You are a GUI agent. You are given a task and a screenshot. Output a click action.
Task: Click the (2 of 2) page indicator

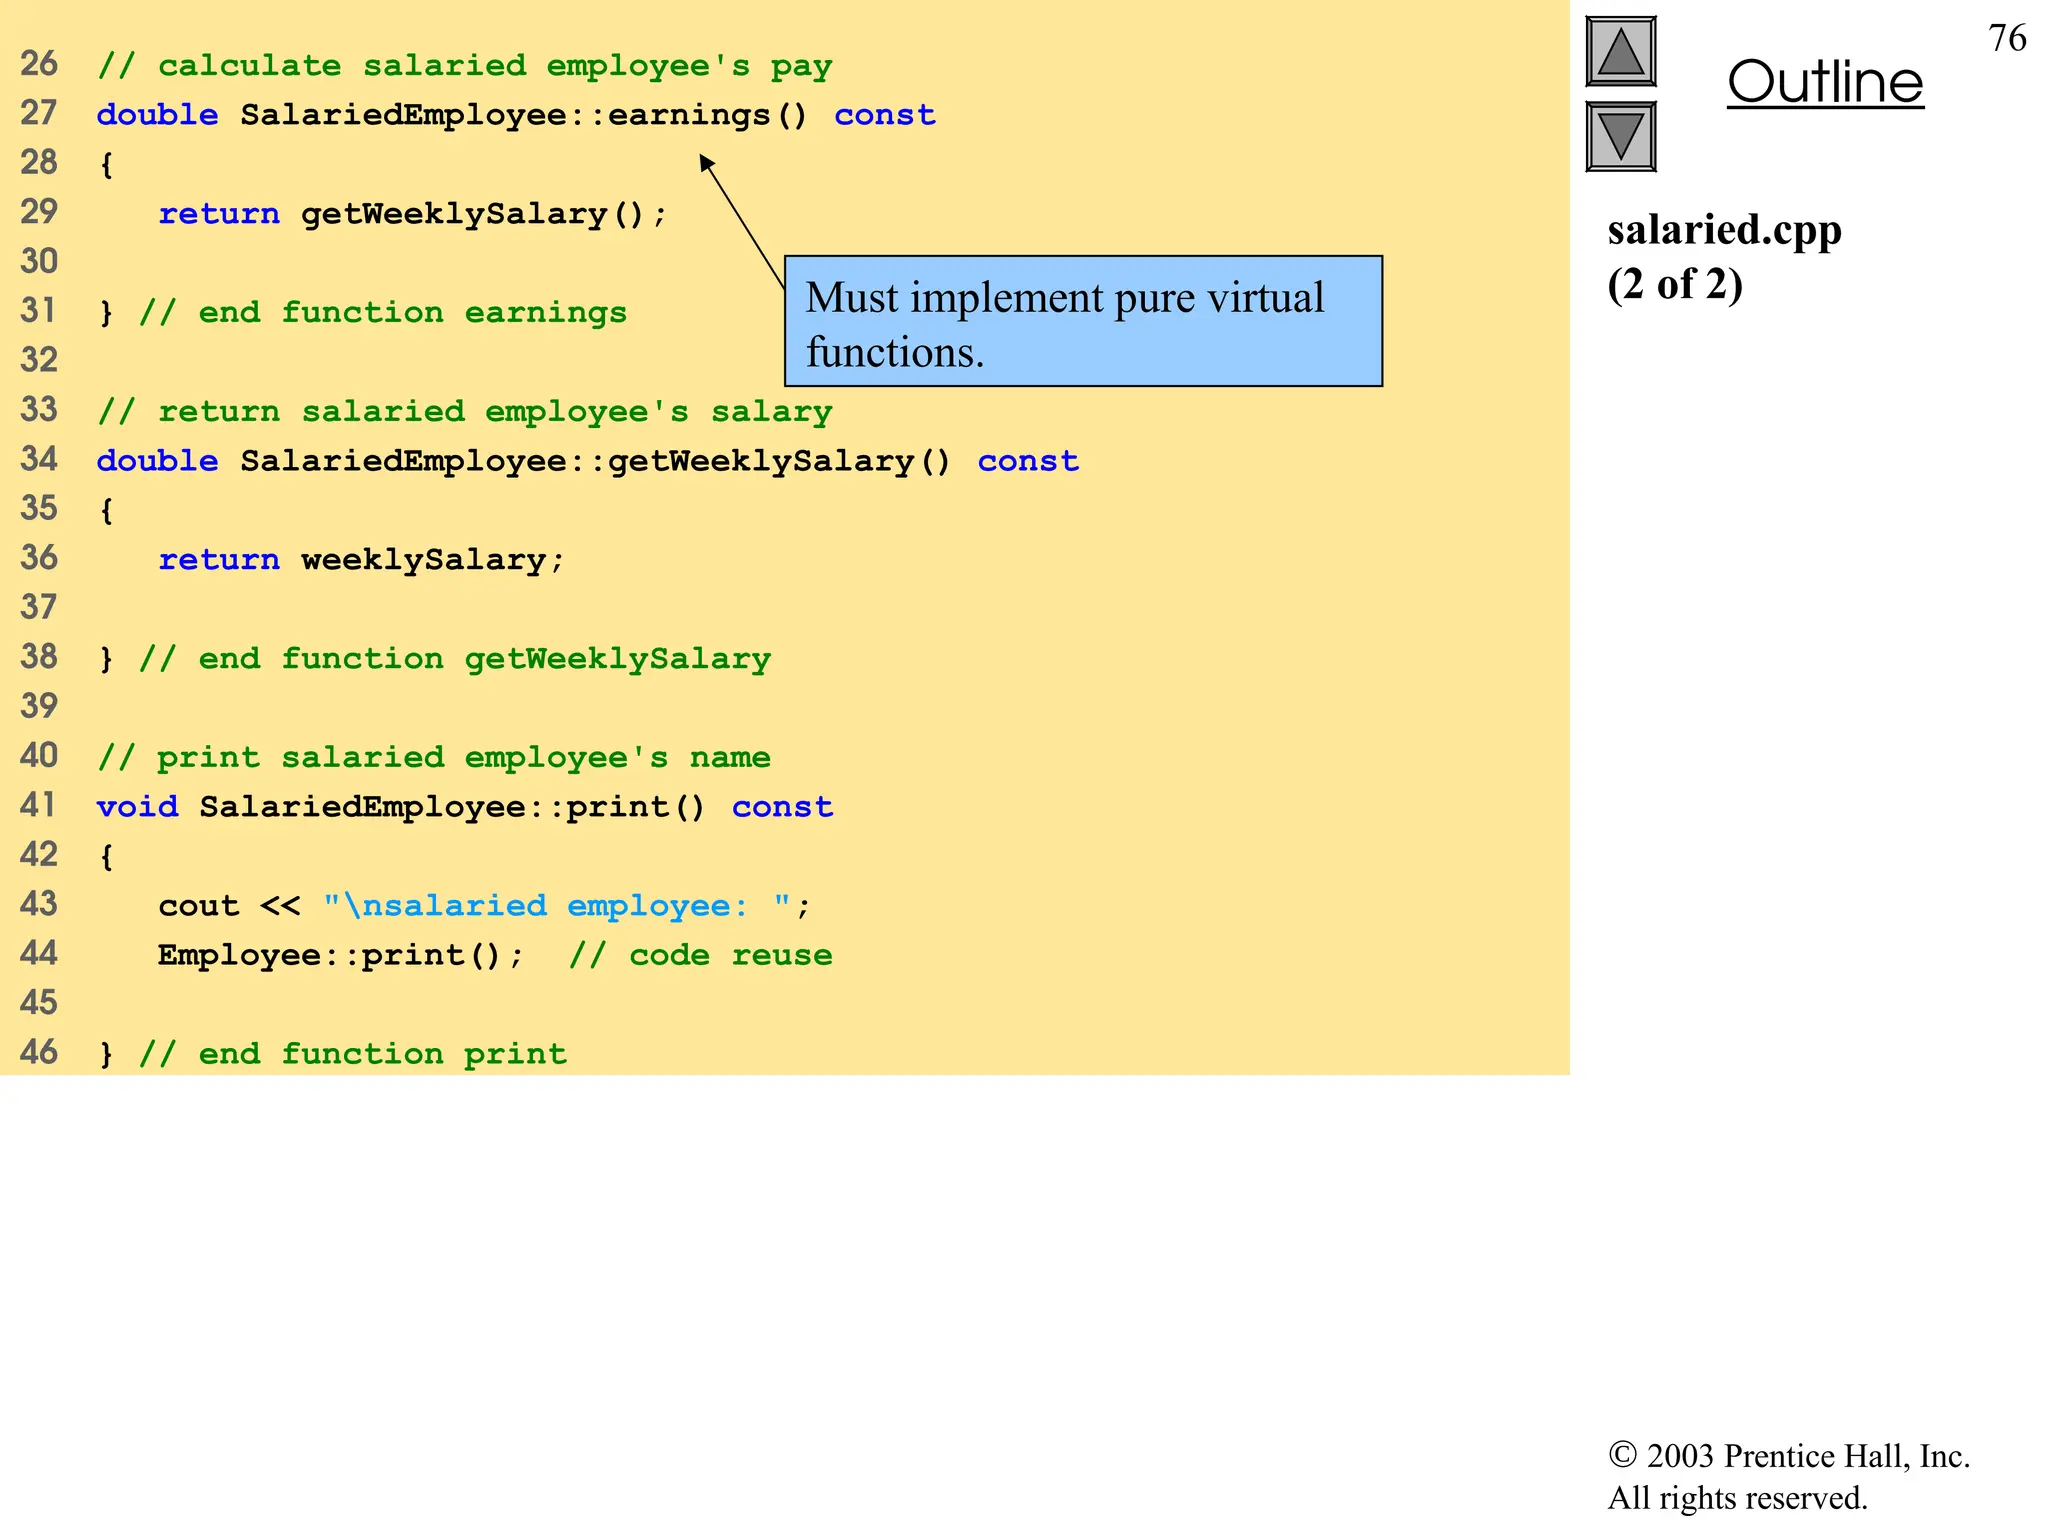tap(1674, 285)
